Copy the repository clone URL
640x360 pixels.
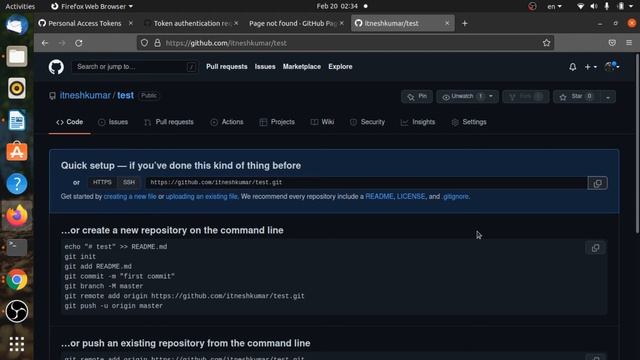pos(597,183)
